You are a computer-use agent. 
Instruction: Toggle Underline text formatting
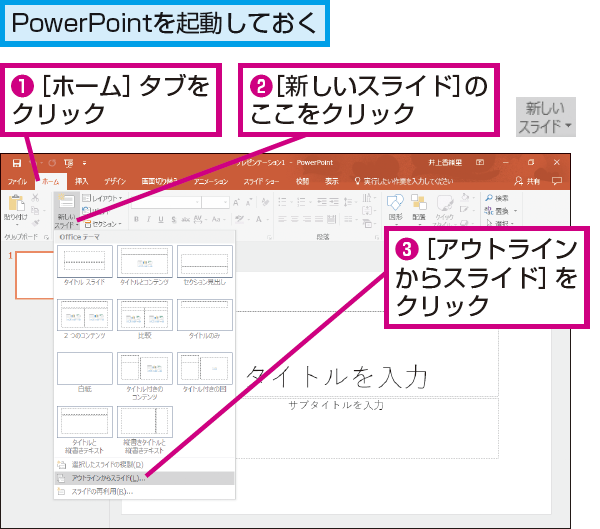pos(161,219)
